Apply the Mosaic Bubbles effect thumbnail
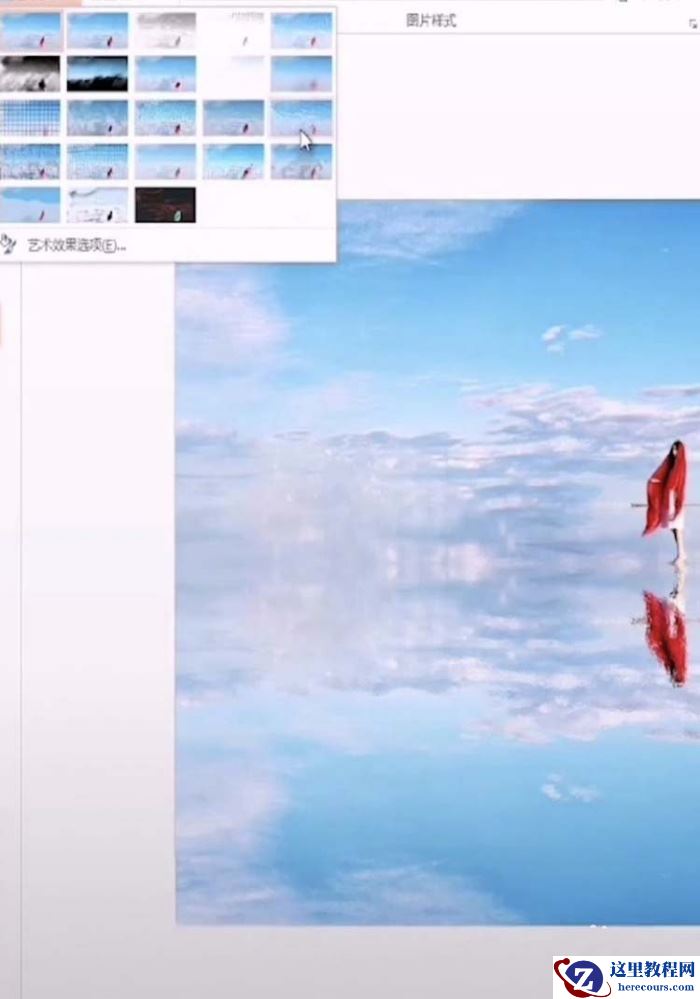Viewport: 700px width, 999px height. (x=233, y=117)
